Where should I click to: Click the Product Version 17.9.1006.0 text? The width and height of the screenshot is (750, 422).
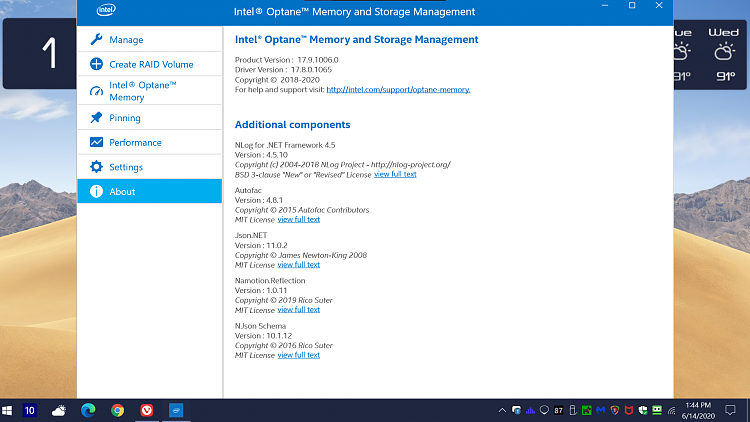pos(287,60)
